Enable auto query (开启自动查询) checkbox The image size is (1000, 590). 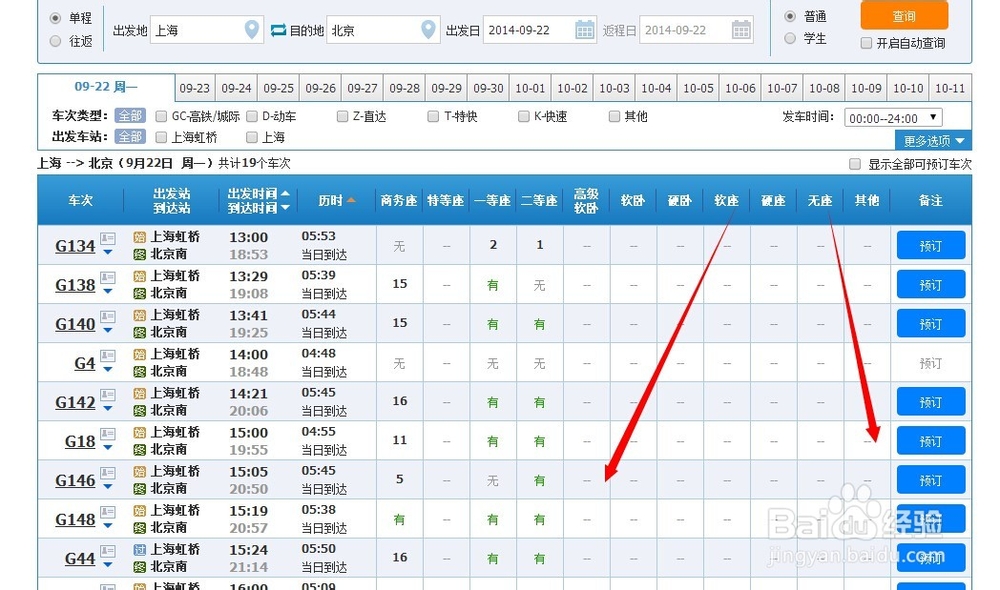click(866, 43)
